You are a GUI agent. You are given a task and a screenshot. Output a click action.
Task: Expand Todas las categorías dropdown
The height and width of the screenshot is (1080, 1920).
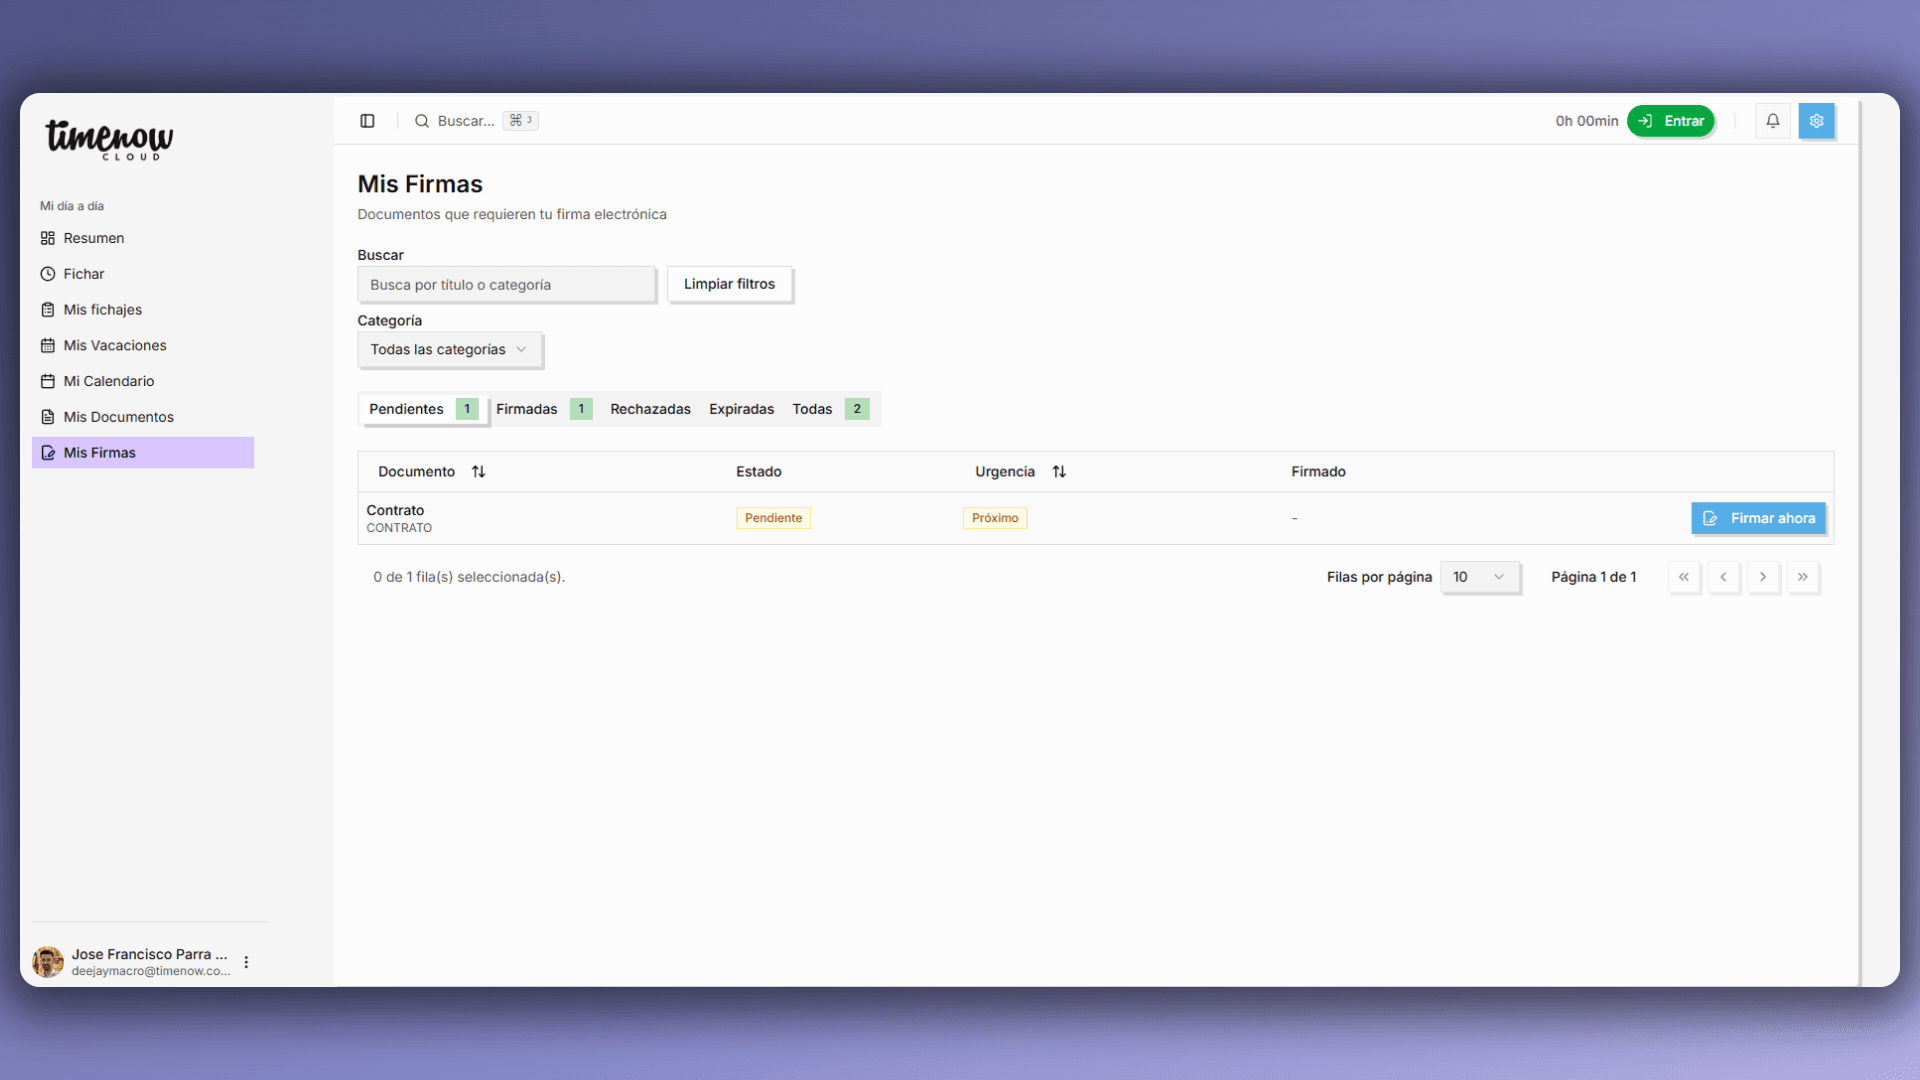[x=449, y=350]
